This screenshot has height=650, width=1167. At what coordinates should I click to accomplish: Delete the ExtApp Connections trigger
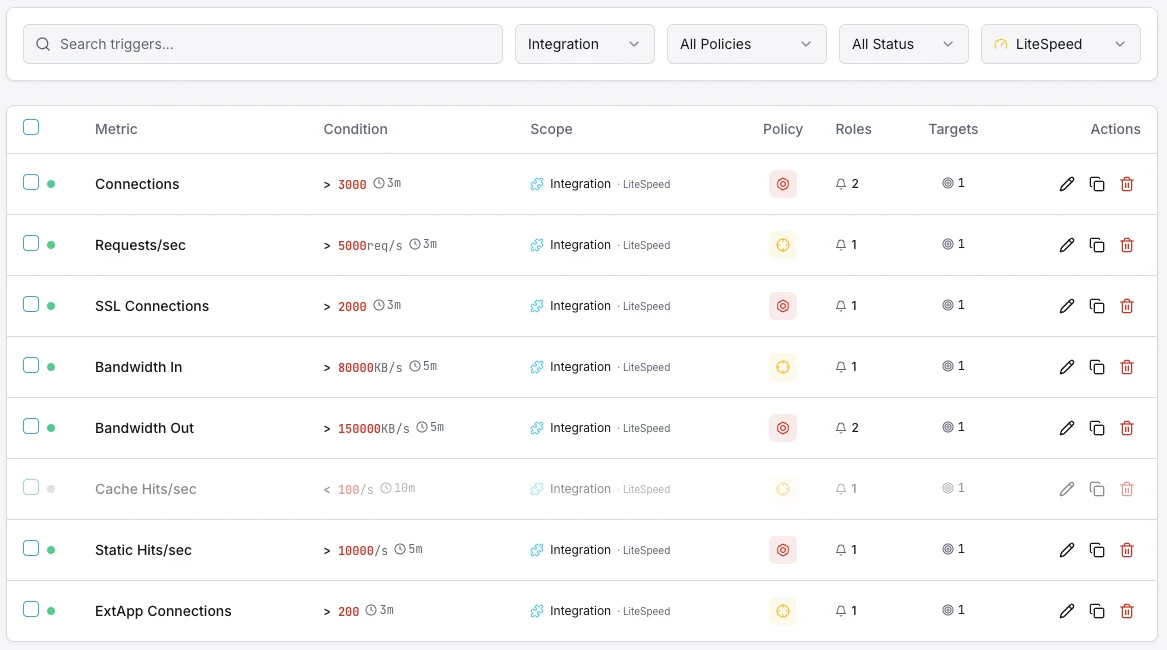pos(1127,611)
